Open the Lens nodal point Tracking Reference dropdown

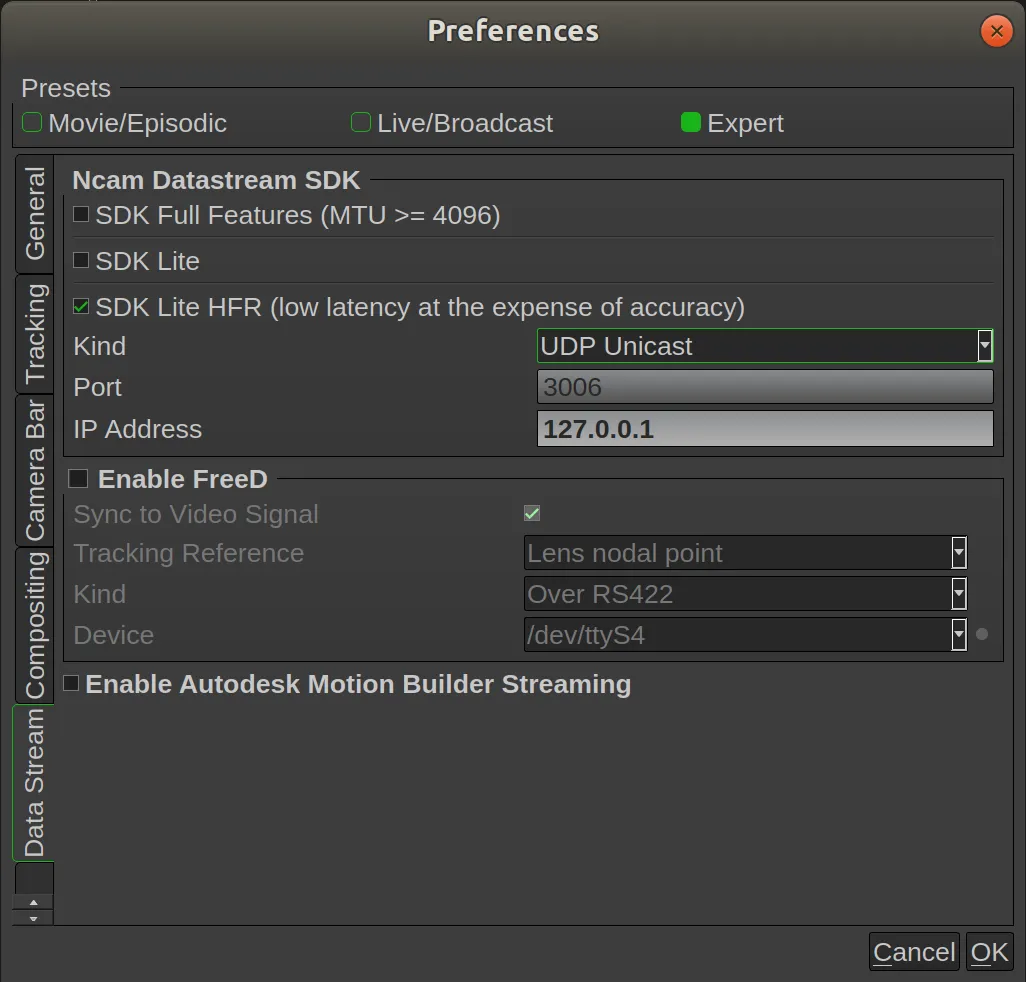(745, 553)
